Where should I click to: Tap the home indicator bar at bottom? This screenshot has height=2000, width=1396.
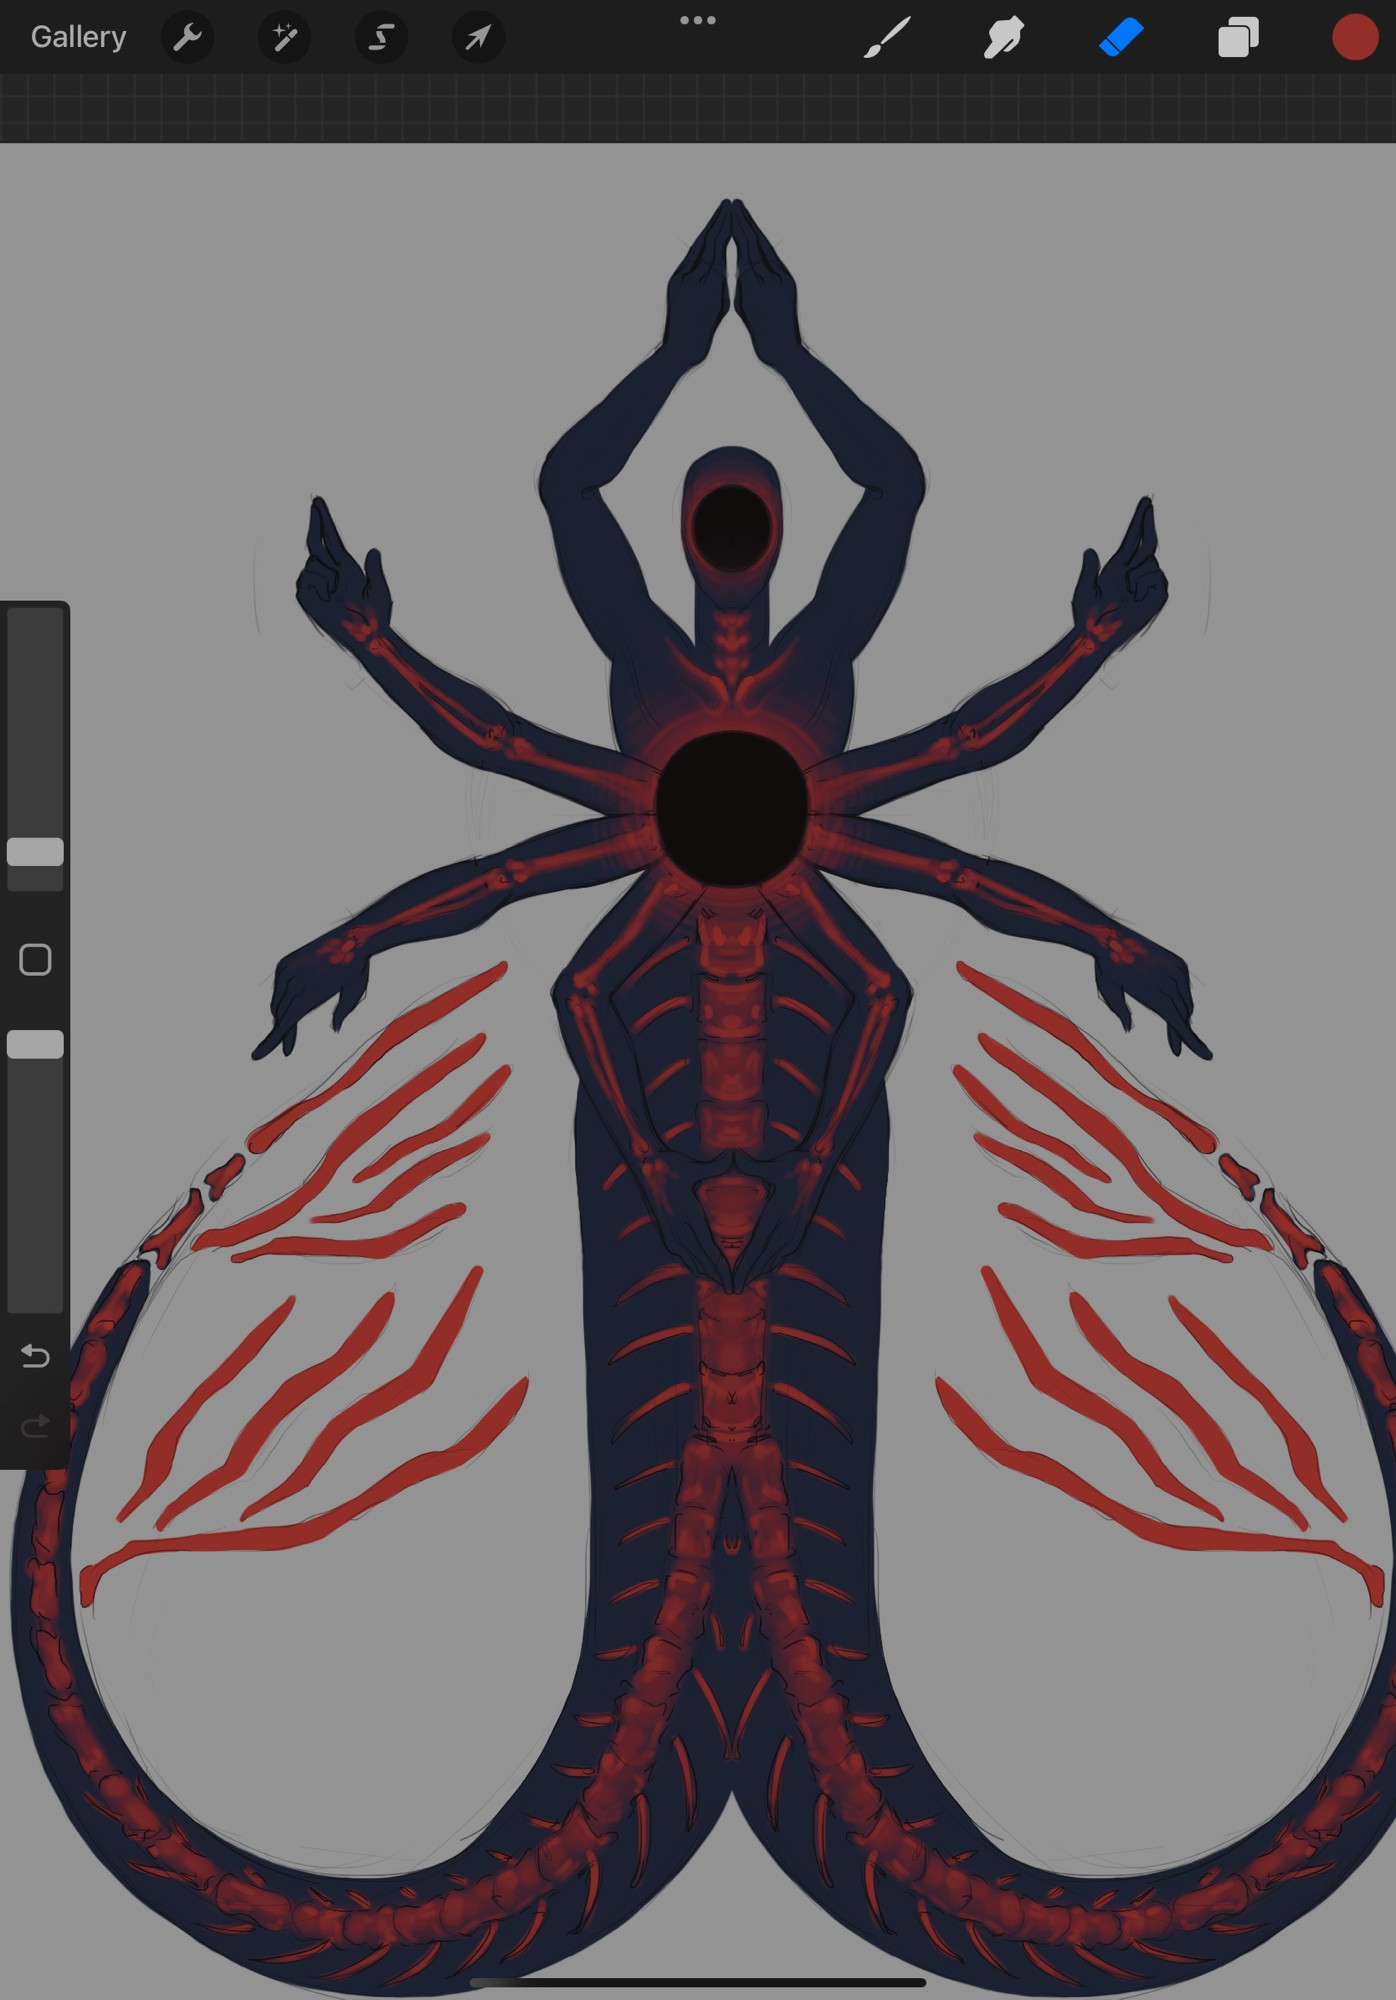coord(698,1982)
